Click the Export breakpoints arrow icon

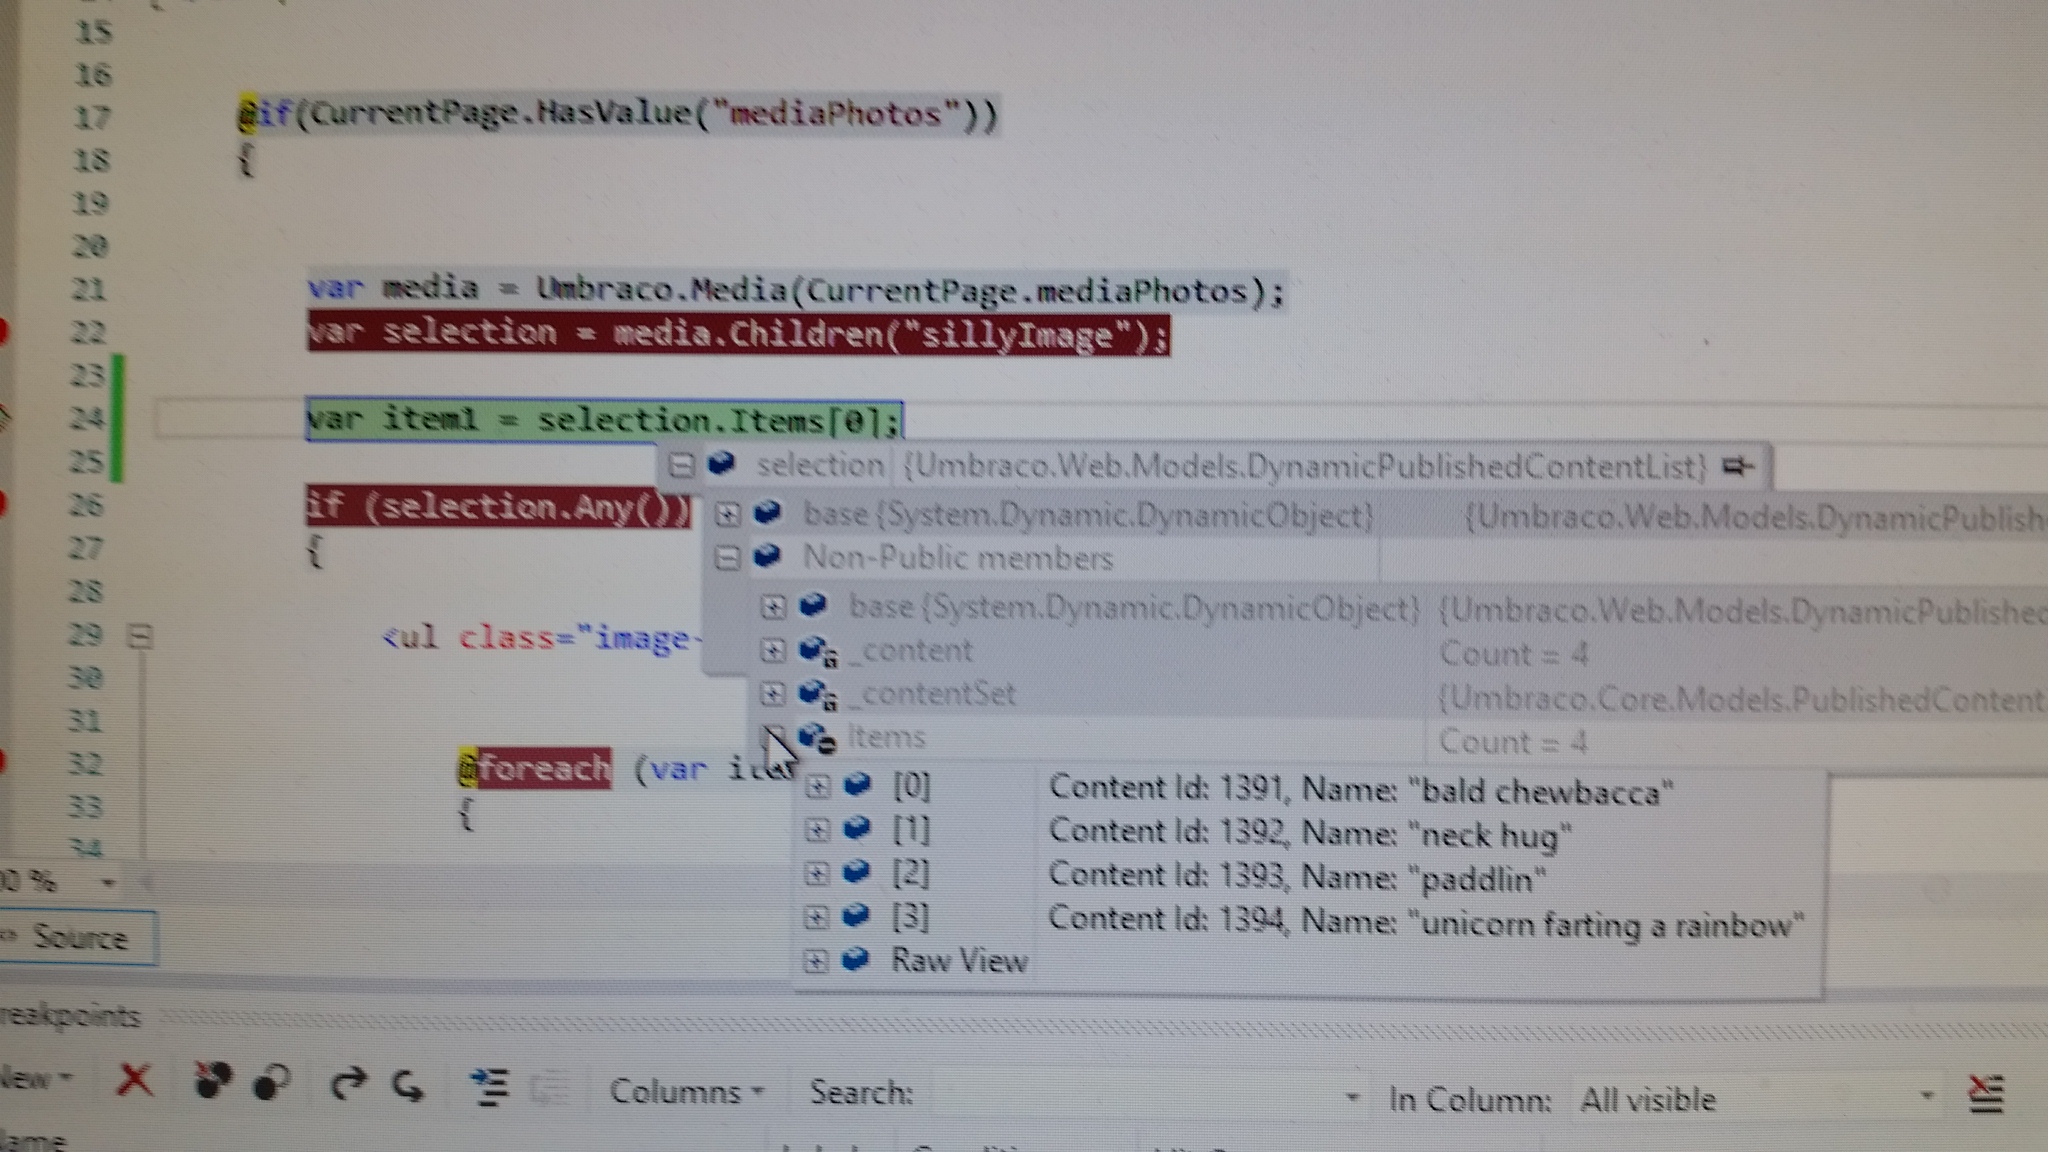(x=348, y=1083)
